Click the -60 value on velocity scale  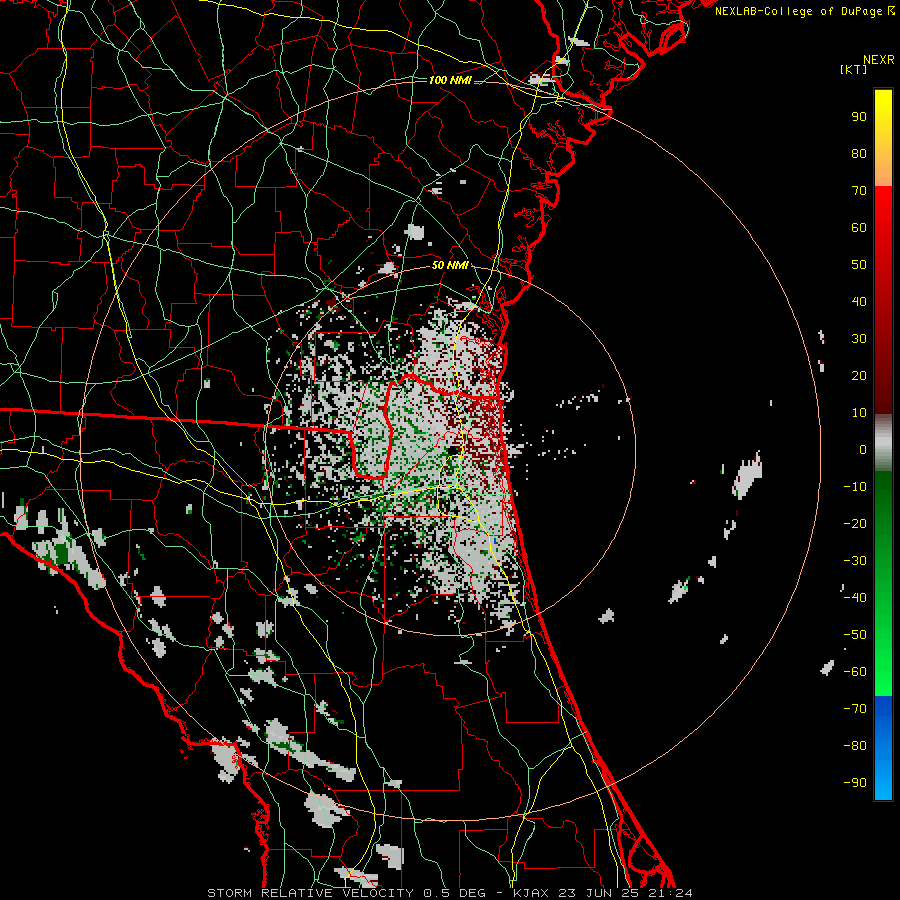[x=855, y=672]
